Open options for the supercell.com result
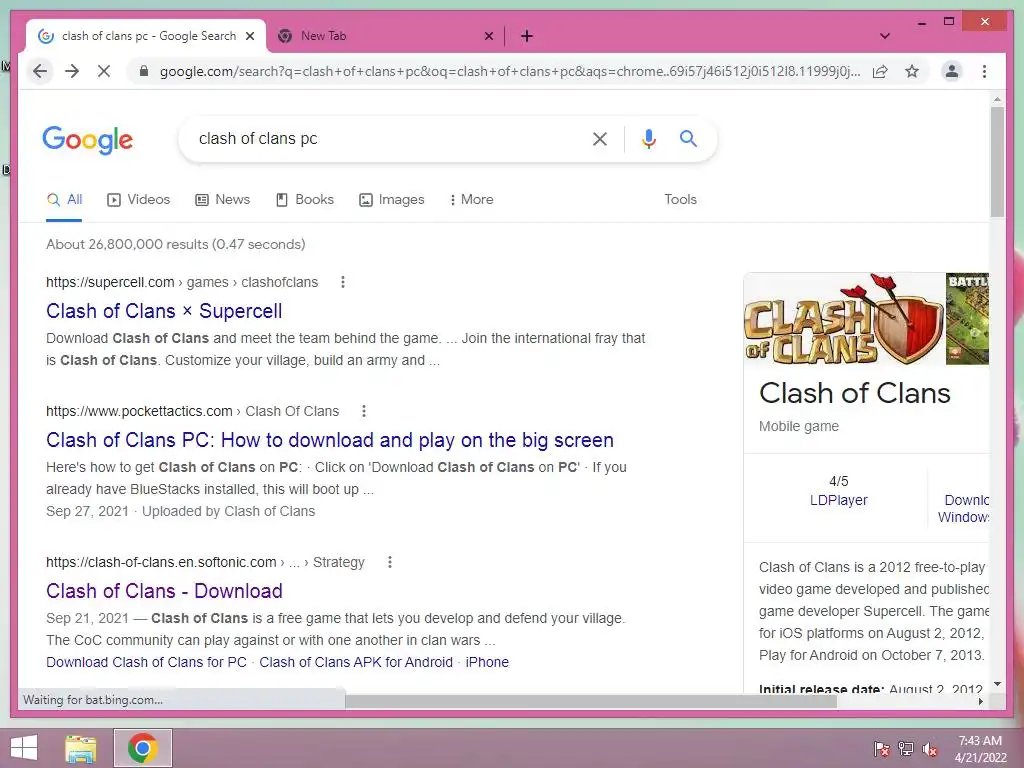 [x=343, y=282]
